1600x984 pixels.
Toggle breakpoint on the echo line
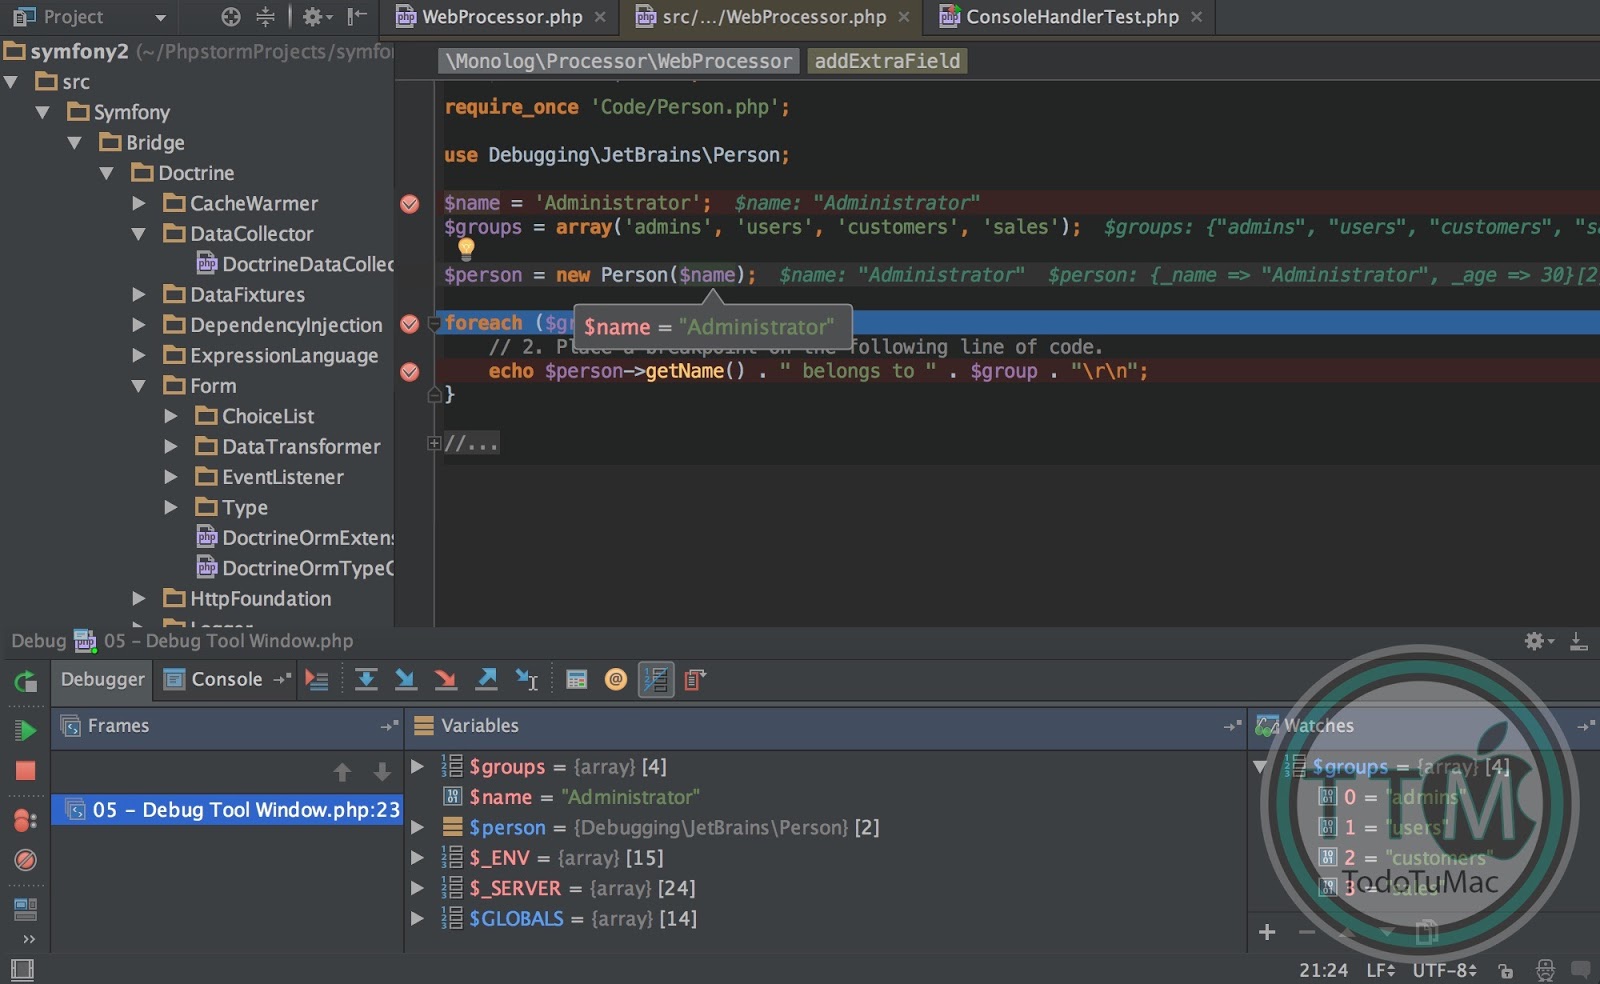point(410,372)
